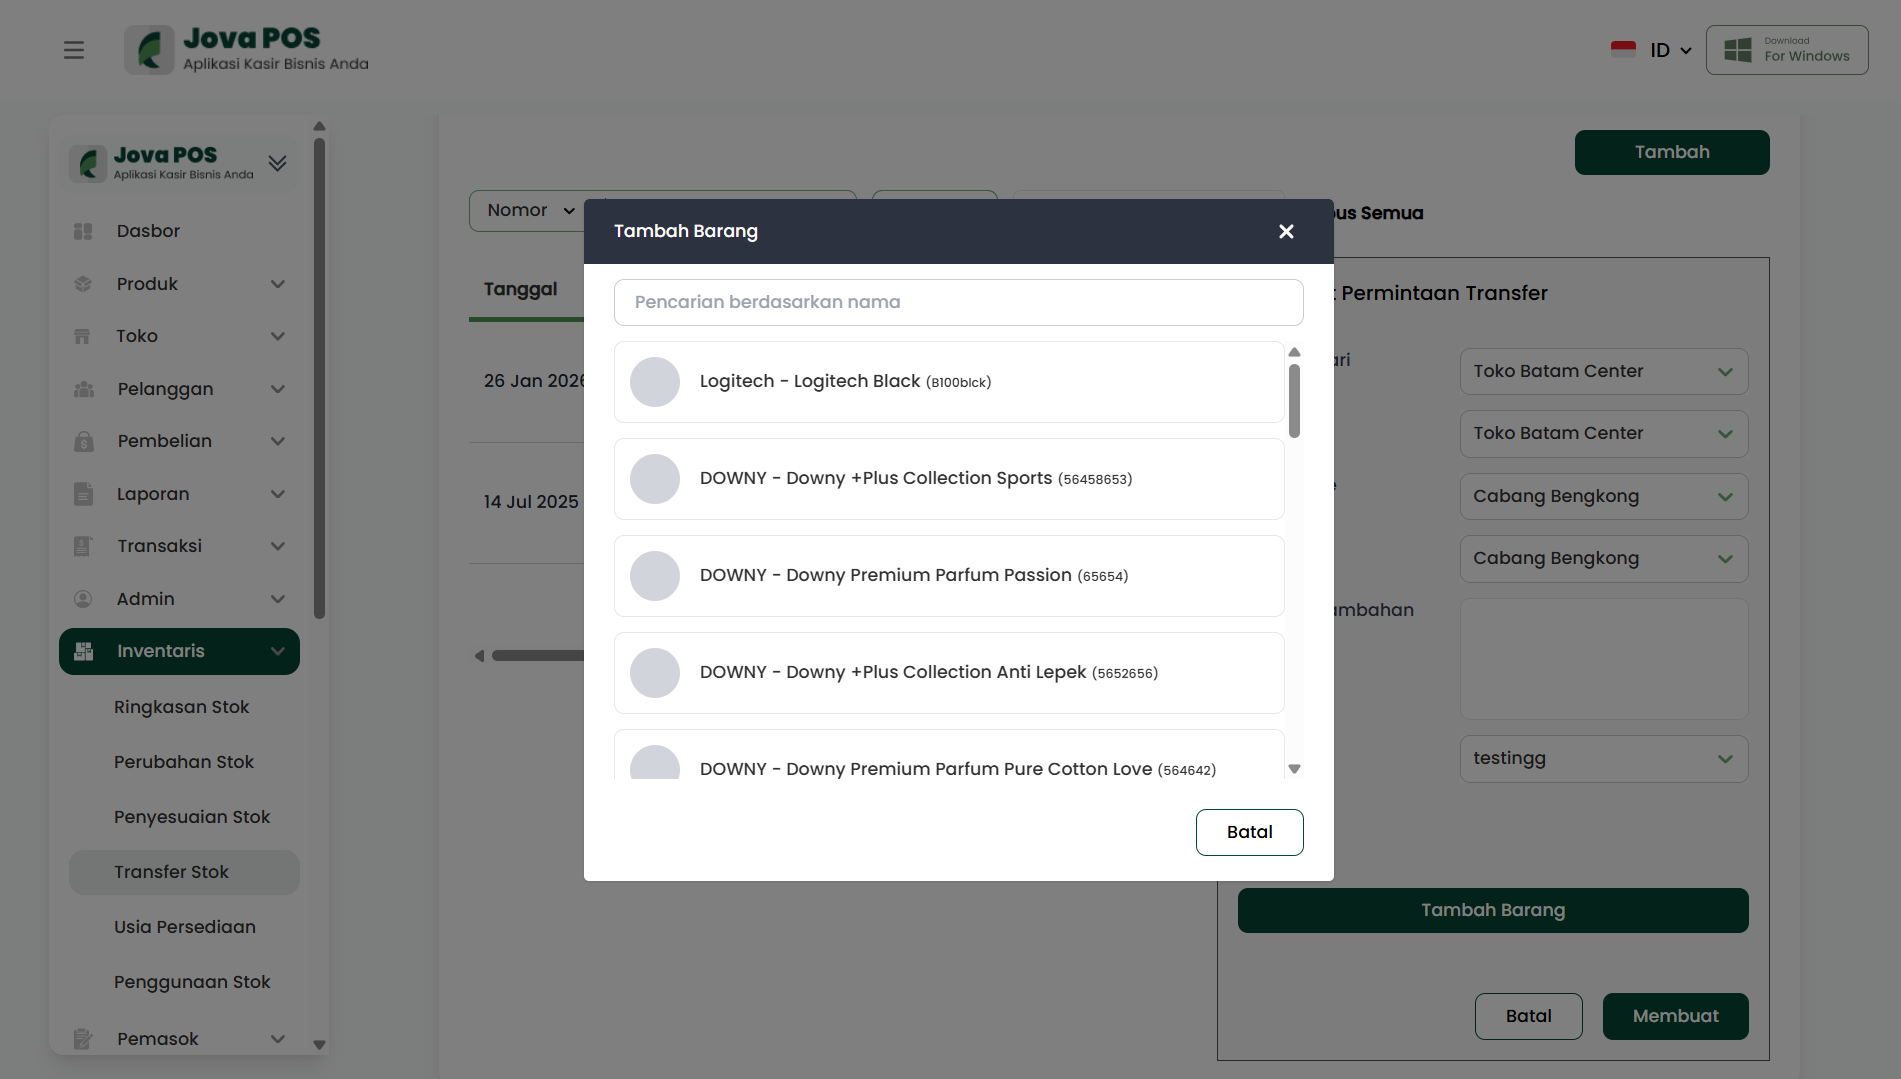The width and height of the screenshot is (1901, 1079).
Task: Close the Tambah Barang dialog
Action: 1286,232
